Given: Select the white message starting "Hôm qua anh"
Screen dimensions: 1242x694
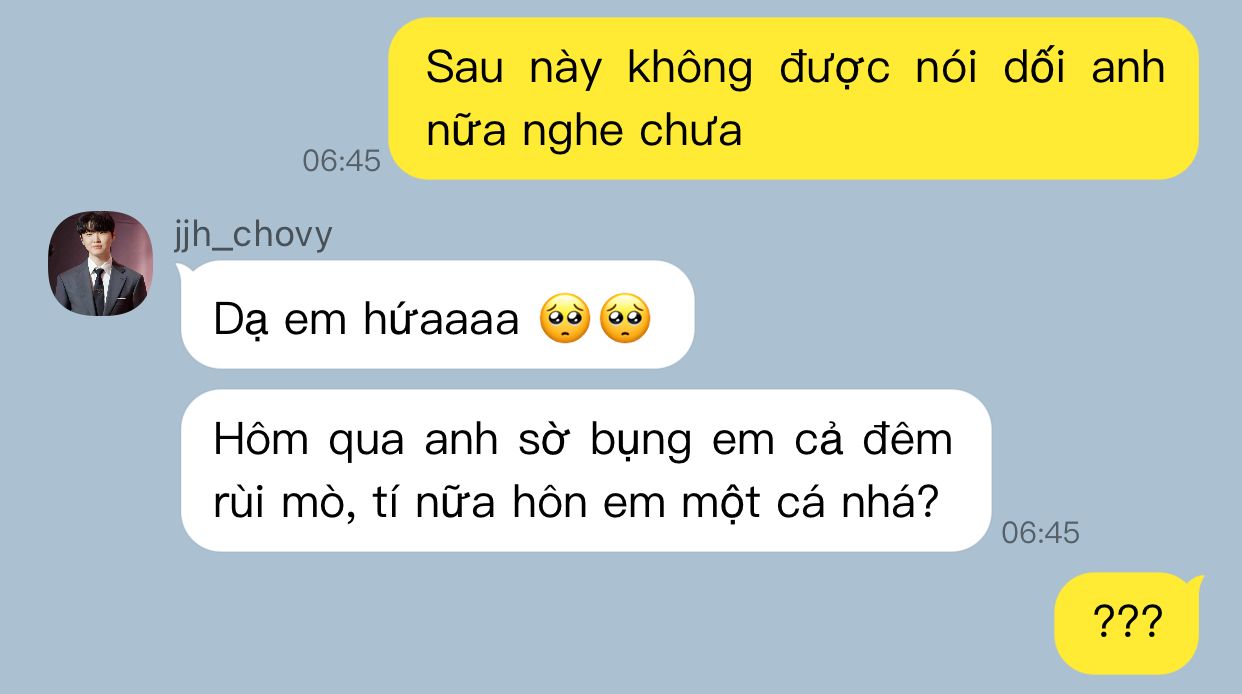Looking at the screenshot, I should [586, 470].
